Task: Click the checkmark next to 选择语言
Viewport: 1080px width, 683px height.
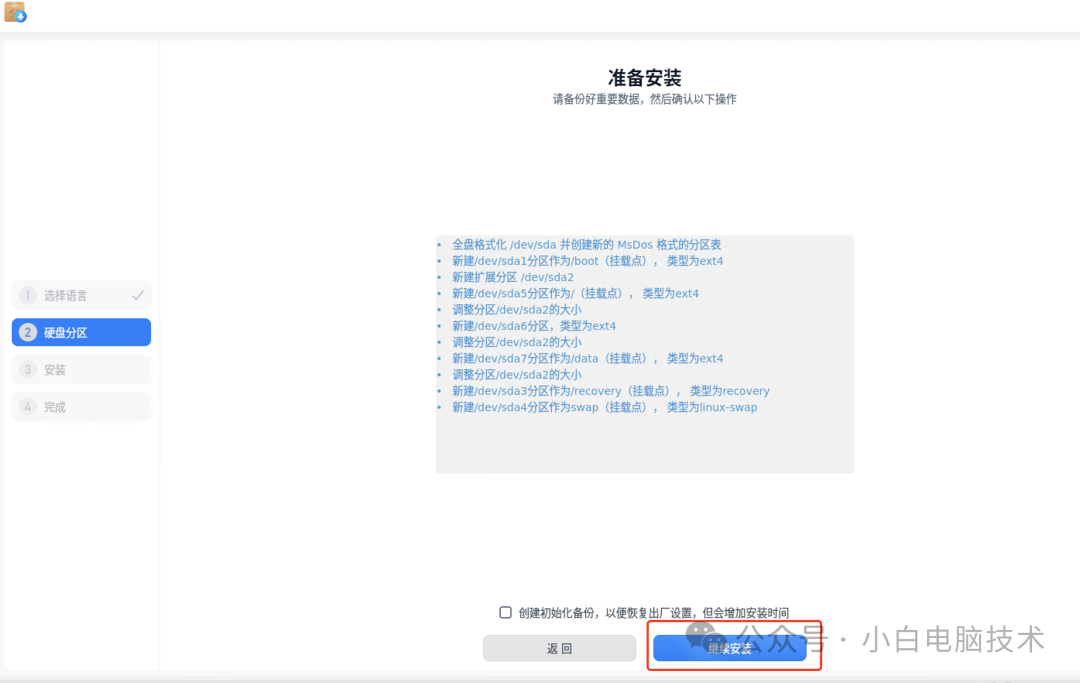Action: pos(138,295)
